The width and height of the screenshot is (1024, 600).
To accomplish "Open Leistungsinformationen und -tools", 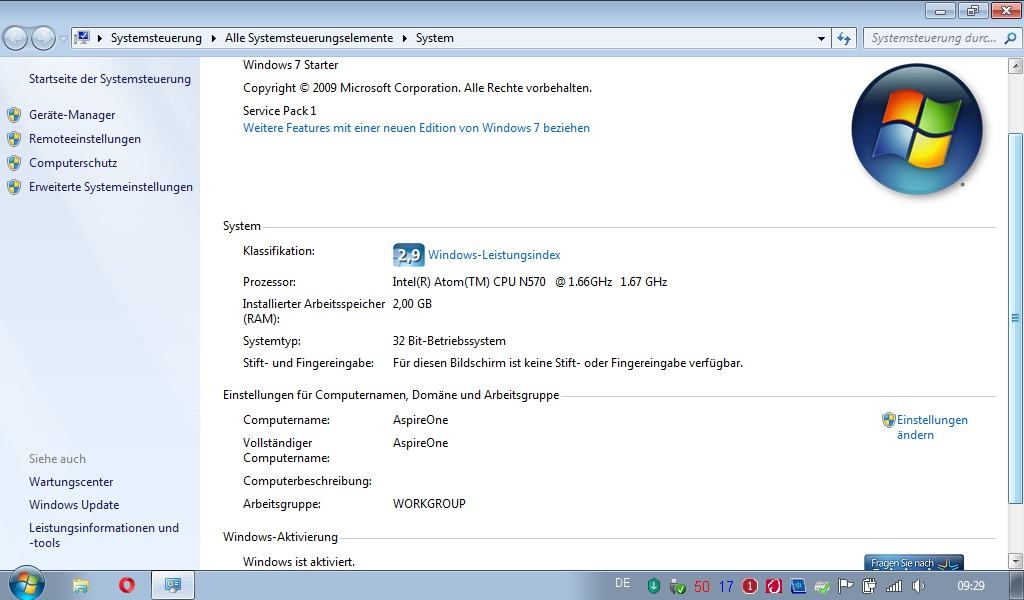I will [x=104, y=535].
